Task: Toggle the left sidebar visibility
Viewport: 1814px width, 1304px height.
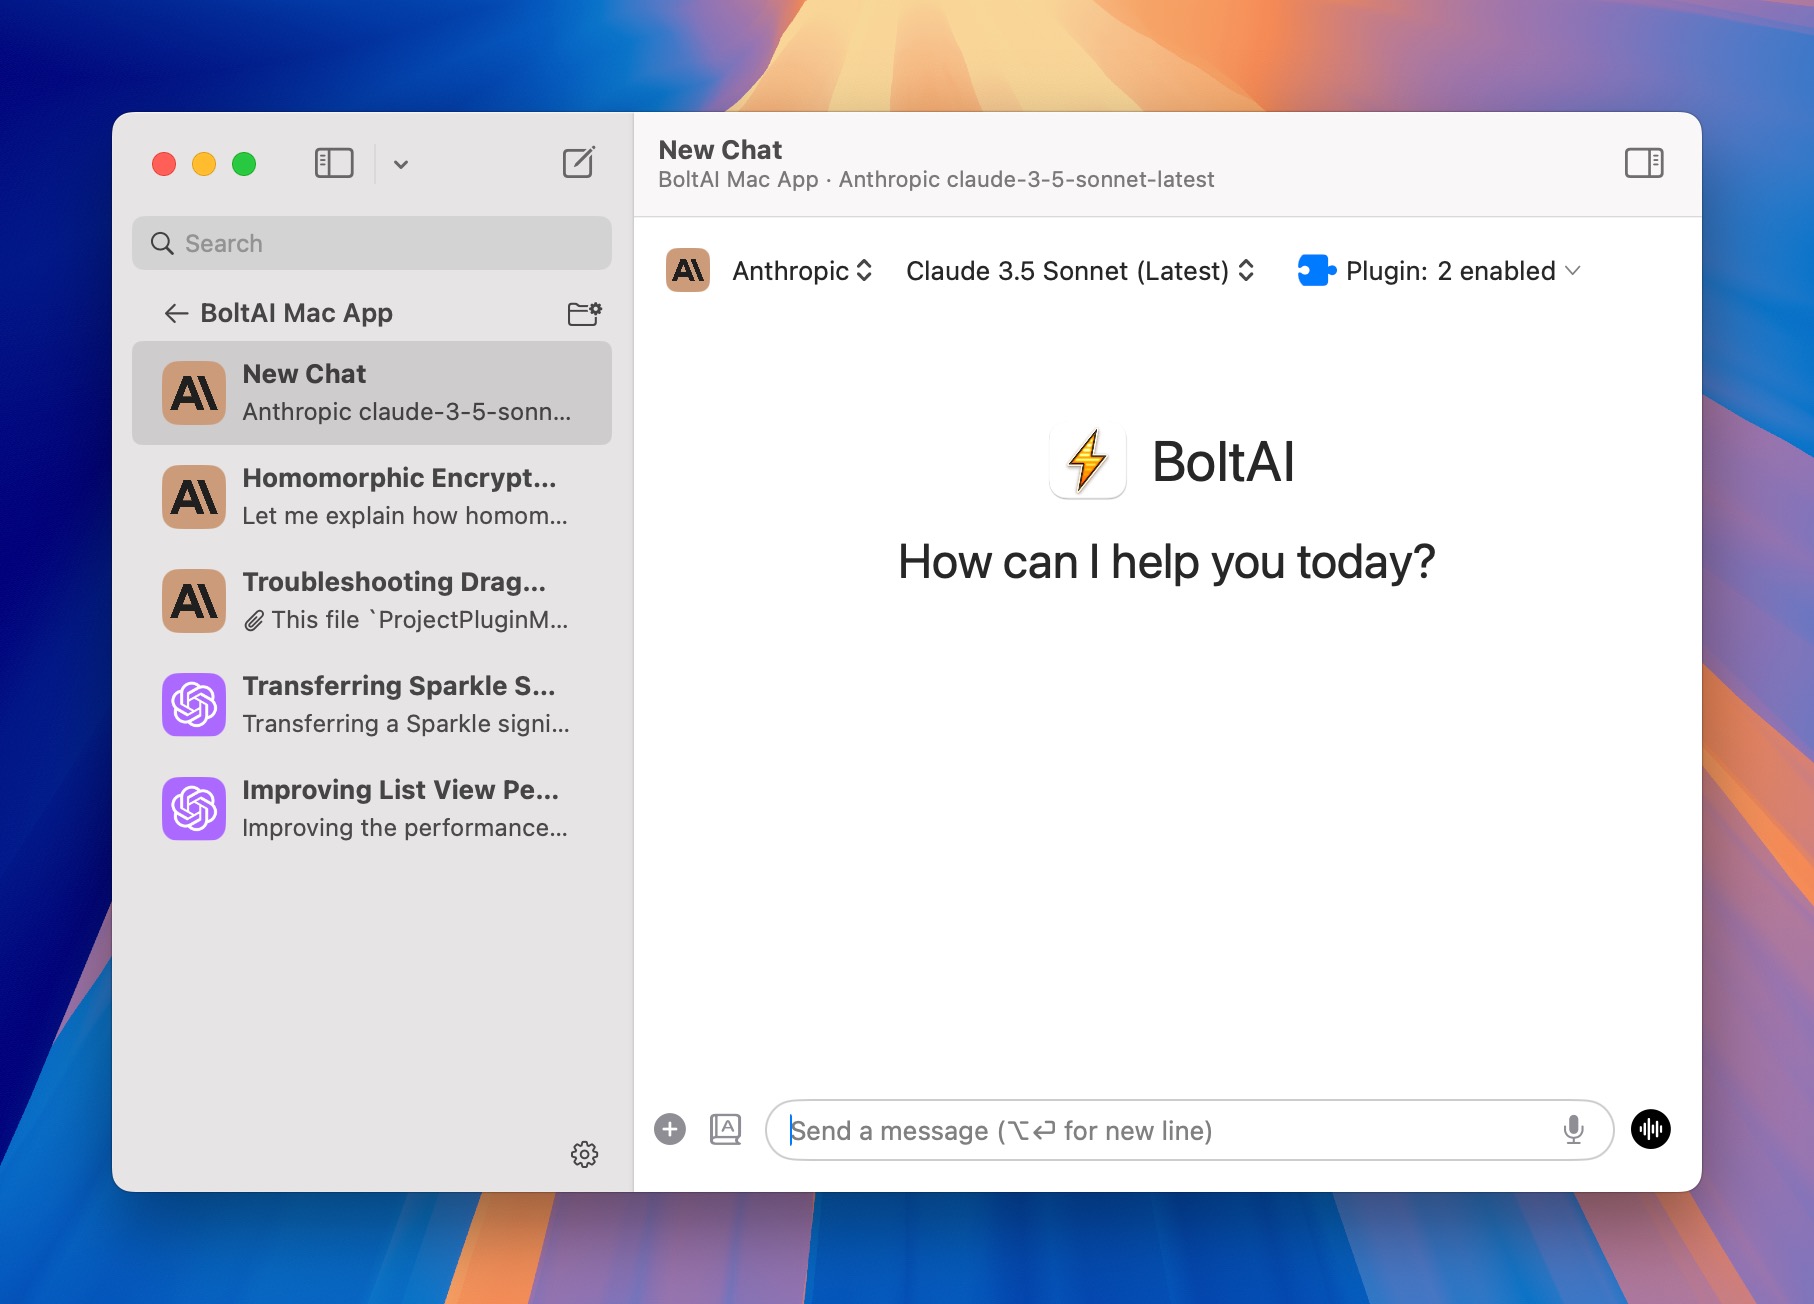Action: (x=334, y=163)
